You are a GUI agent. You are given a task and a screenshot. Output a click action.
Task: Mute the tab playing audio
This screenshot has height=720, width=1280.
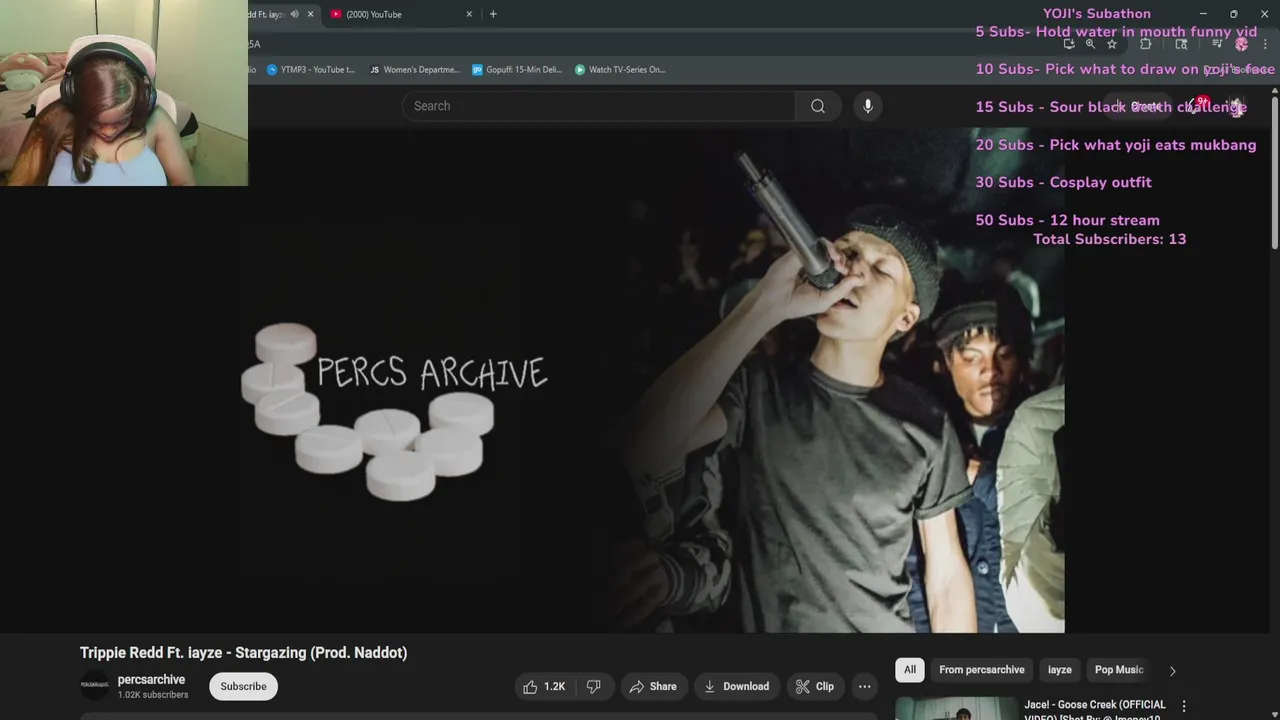[294, 14]
